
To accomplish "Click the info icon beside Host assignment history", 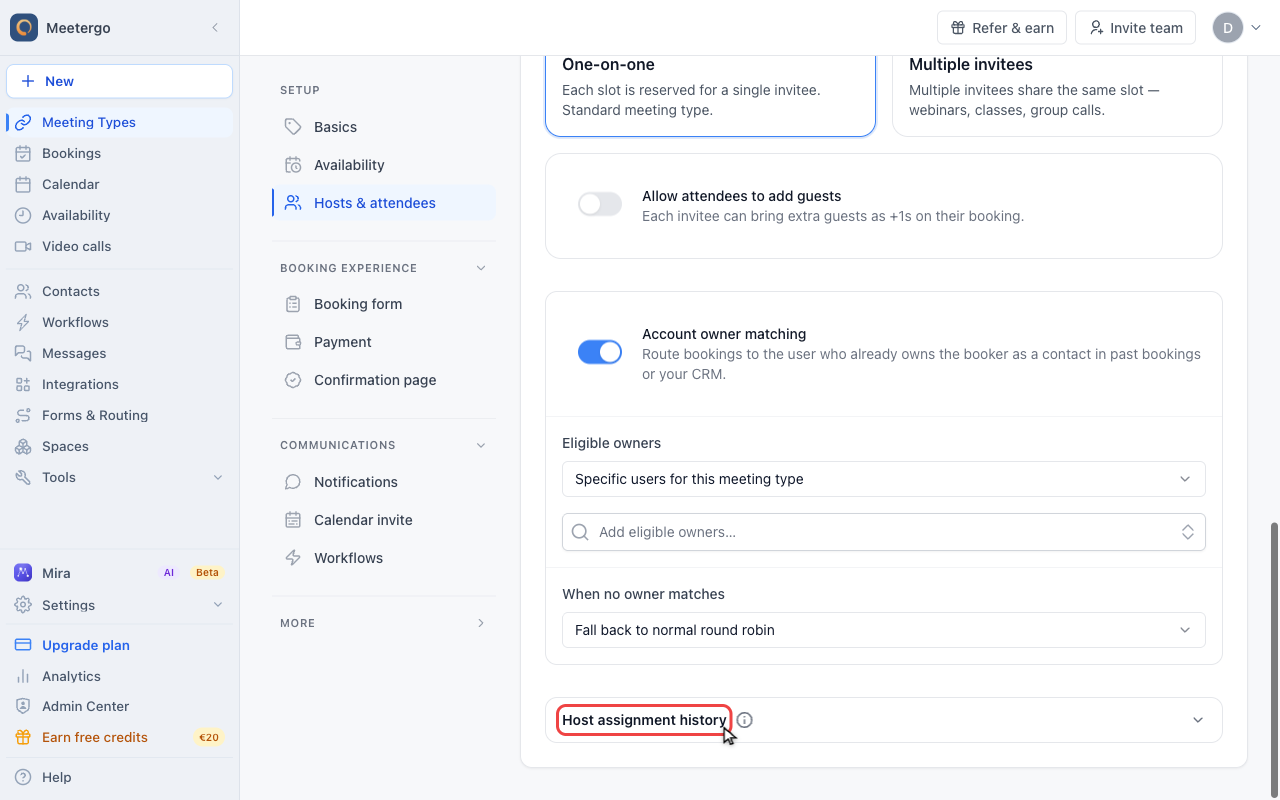I will click(x=745, y=720).
